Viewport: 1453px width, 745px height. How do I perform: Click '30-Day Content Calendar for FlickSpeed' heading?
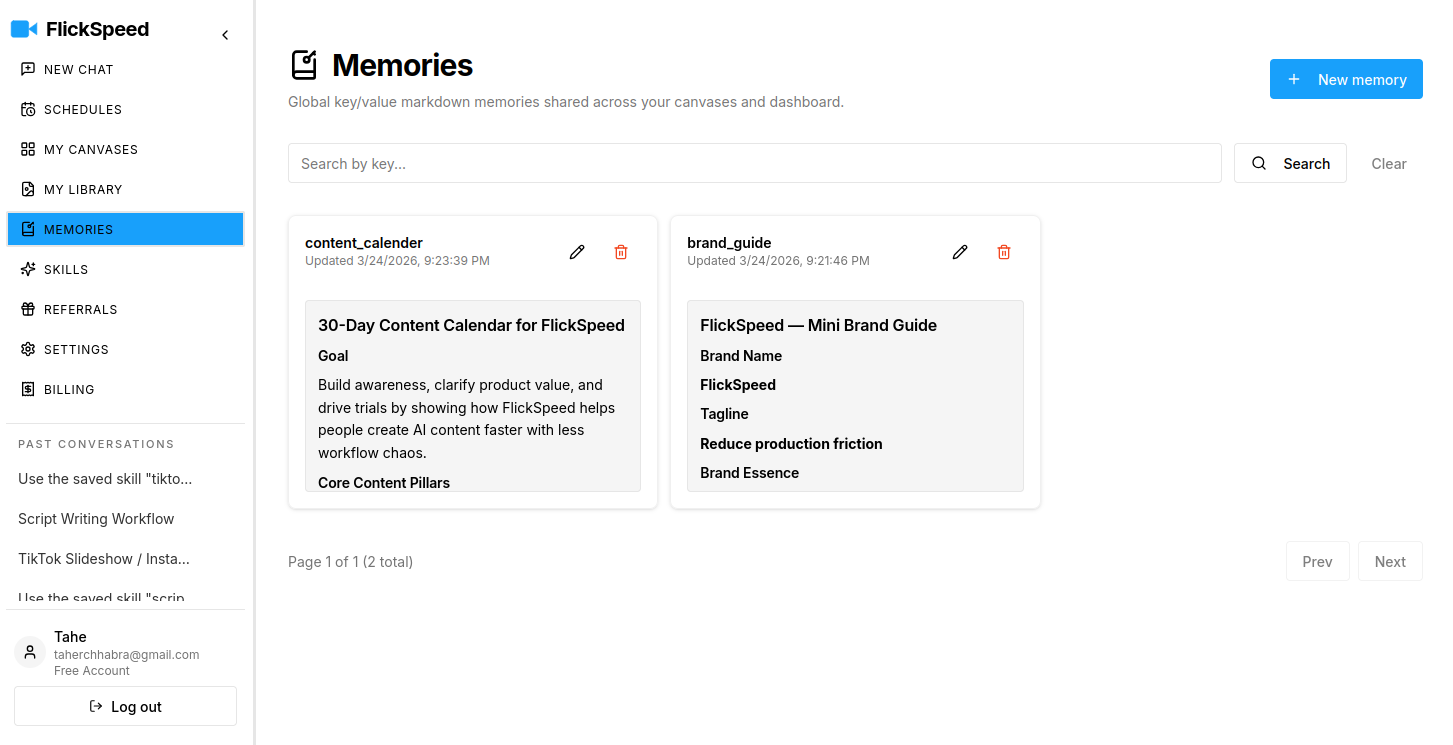[x=471, y=325]
